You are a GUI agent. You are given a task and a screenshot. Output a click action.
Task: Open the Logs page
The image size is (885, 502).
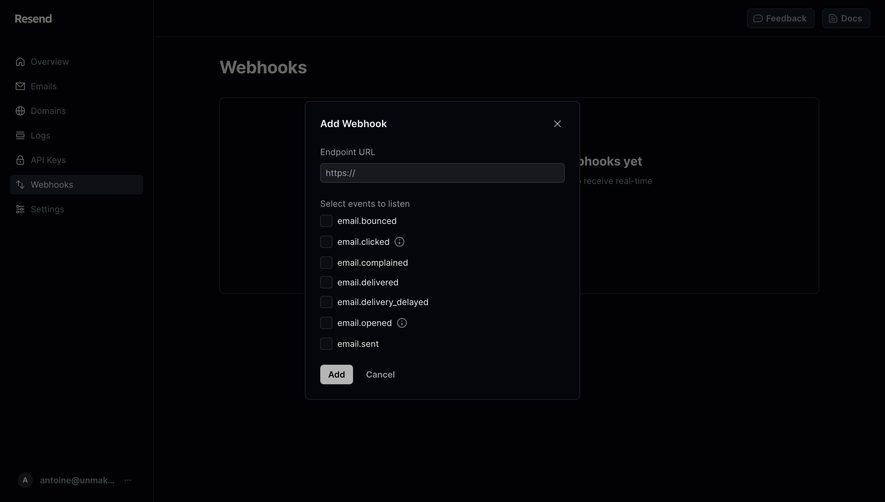[76, 136]
